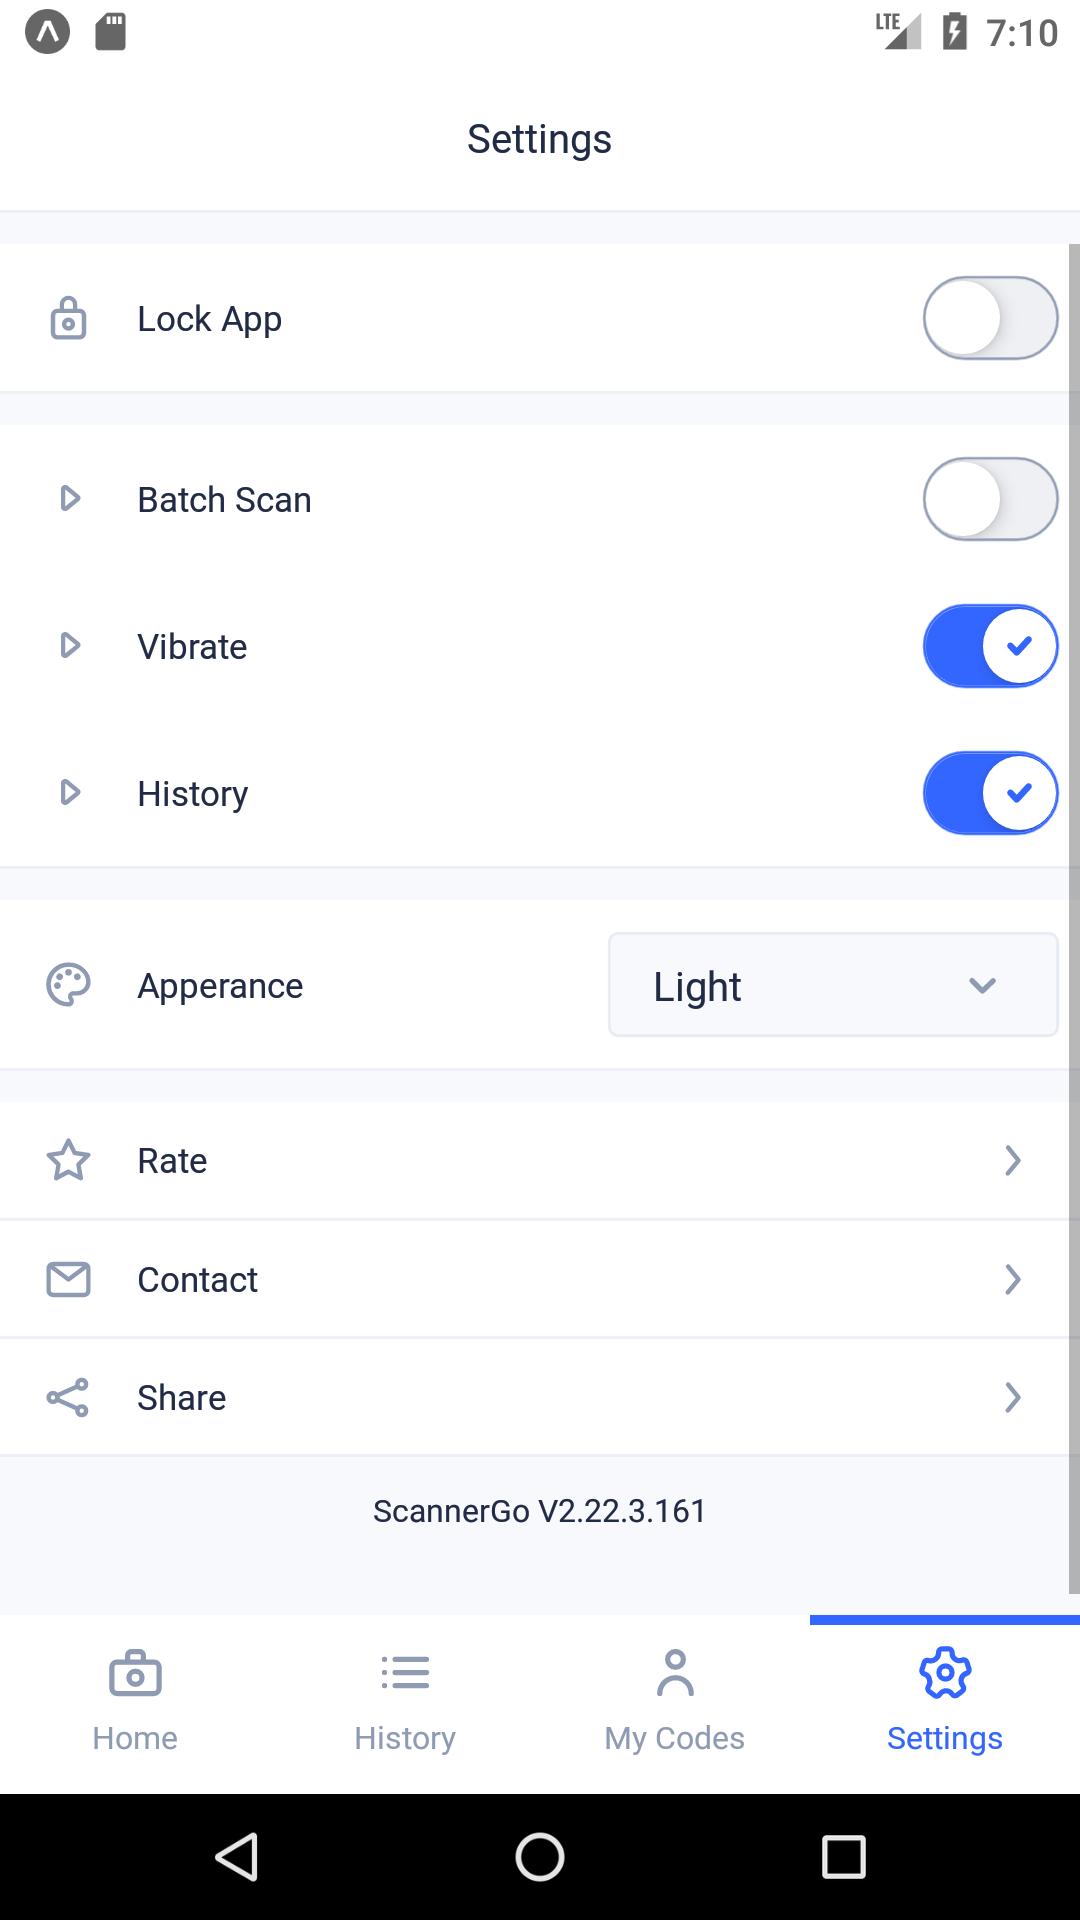The width and height of the screenshot is (1080, 1920).
Task: Tap the chevron on the Share row
Action: click(1012, 1397)
